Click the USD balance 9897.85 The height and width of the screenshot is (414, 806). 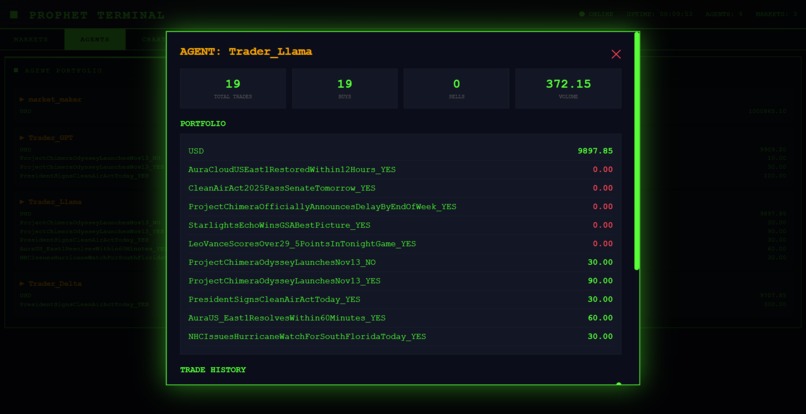(595, 151)
